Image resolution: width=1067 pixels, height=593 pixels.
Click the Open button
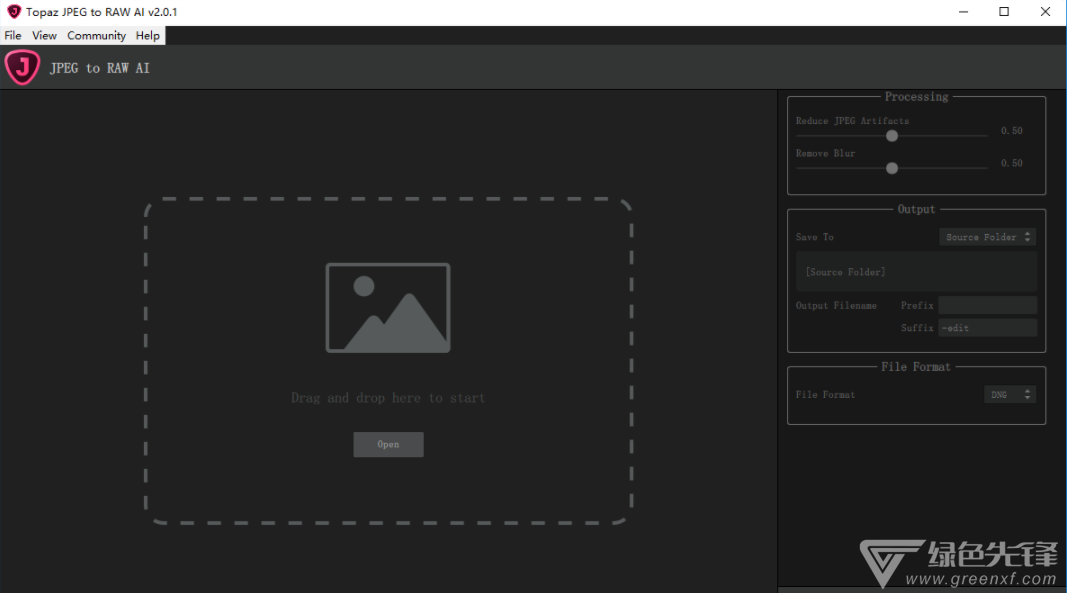[x=388, y=445]
